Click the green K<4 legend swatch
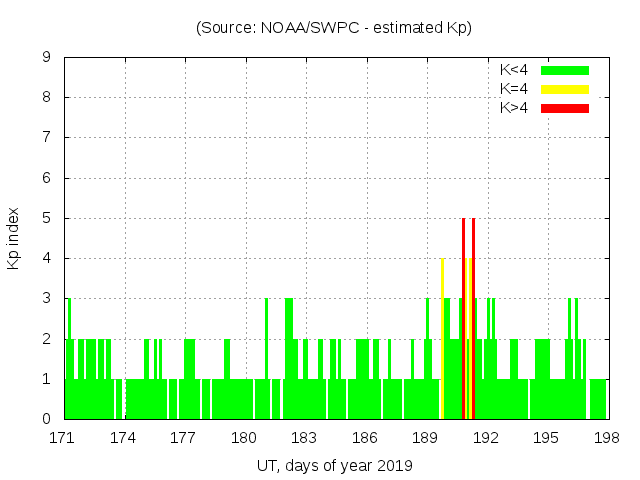 [565, 70]
